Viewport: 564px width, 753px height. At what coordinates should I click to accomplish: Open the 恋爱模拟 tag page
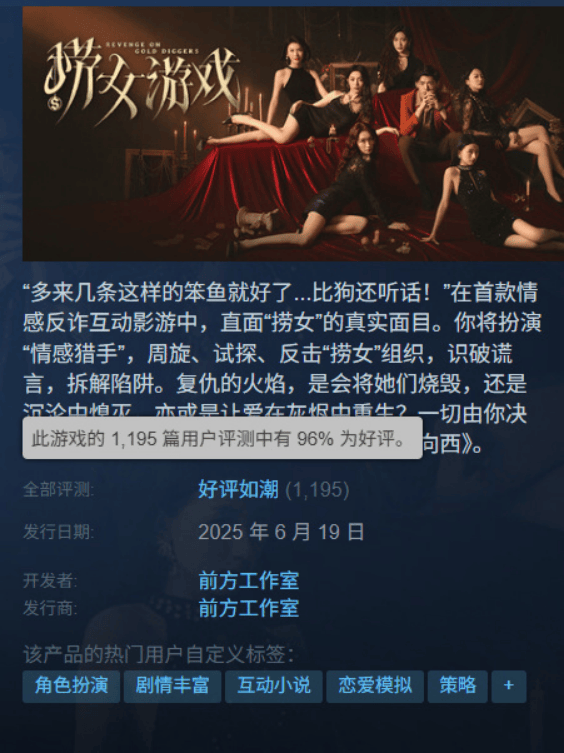375,686
